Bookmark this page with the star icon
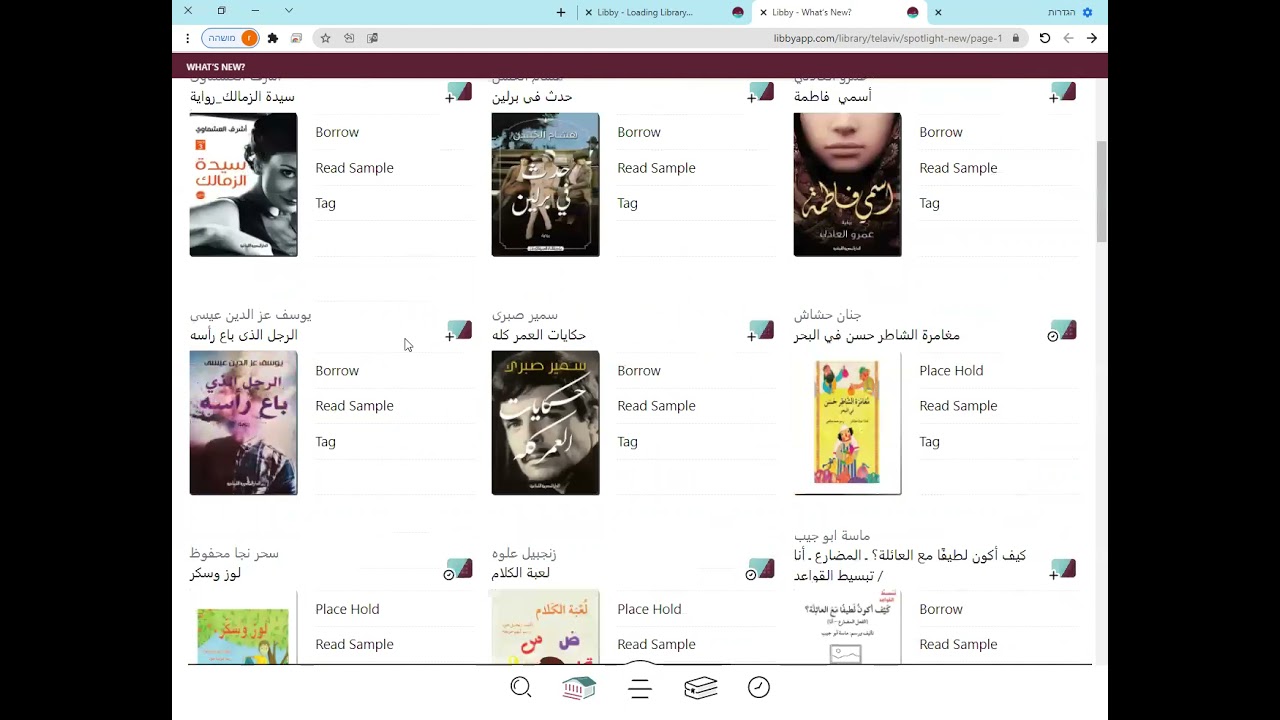The image size is (1280, 720). [x=325, y=38]
